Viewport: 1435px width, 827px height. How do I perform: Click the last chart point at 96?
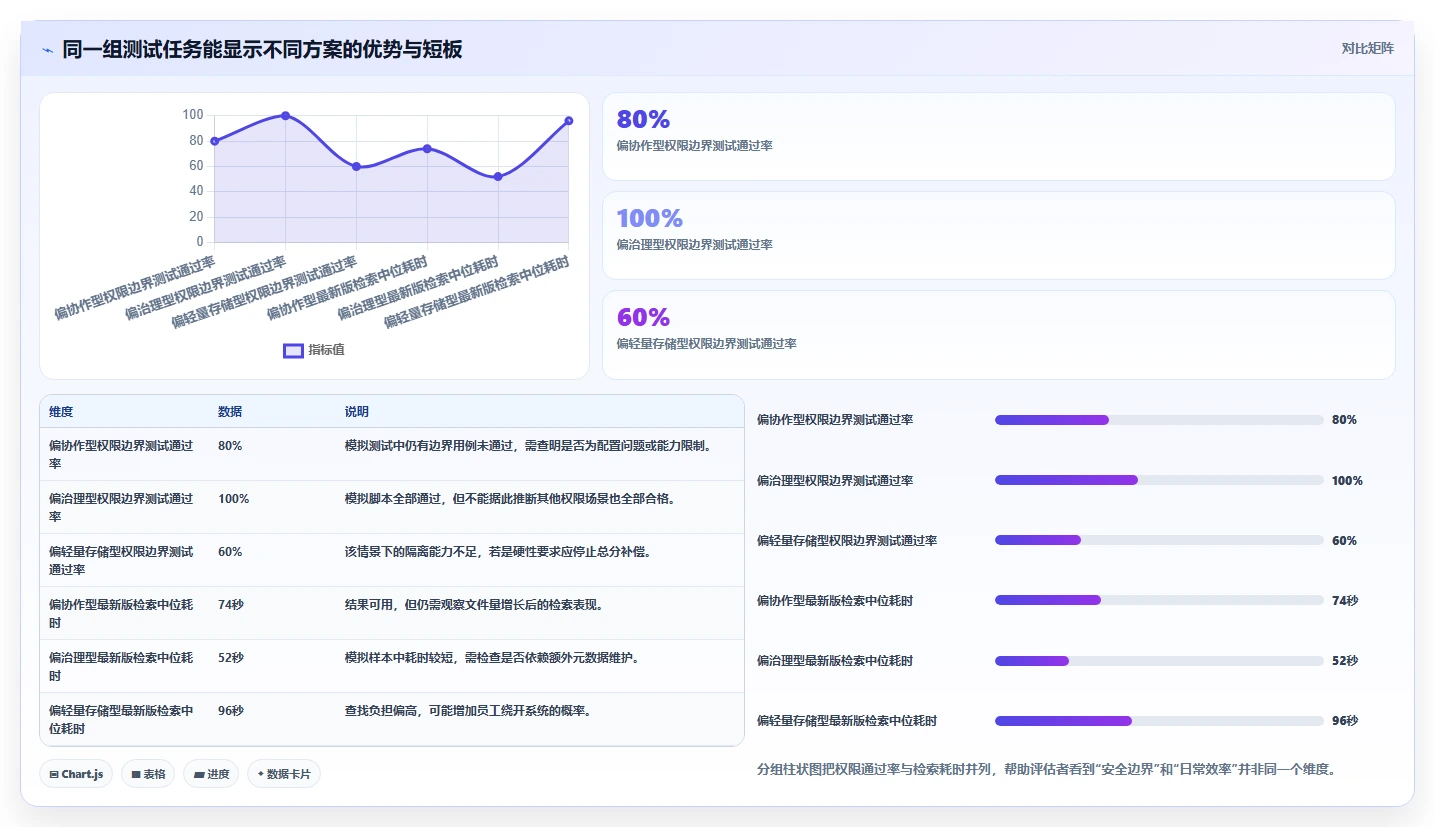tap(569, 121)
